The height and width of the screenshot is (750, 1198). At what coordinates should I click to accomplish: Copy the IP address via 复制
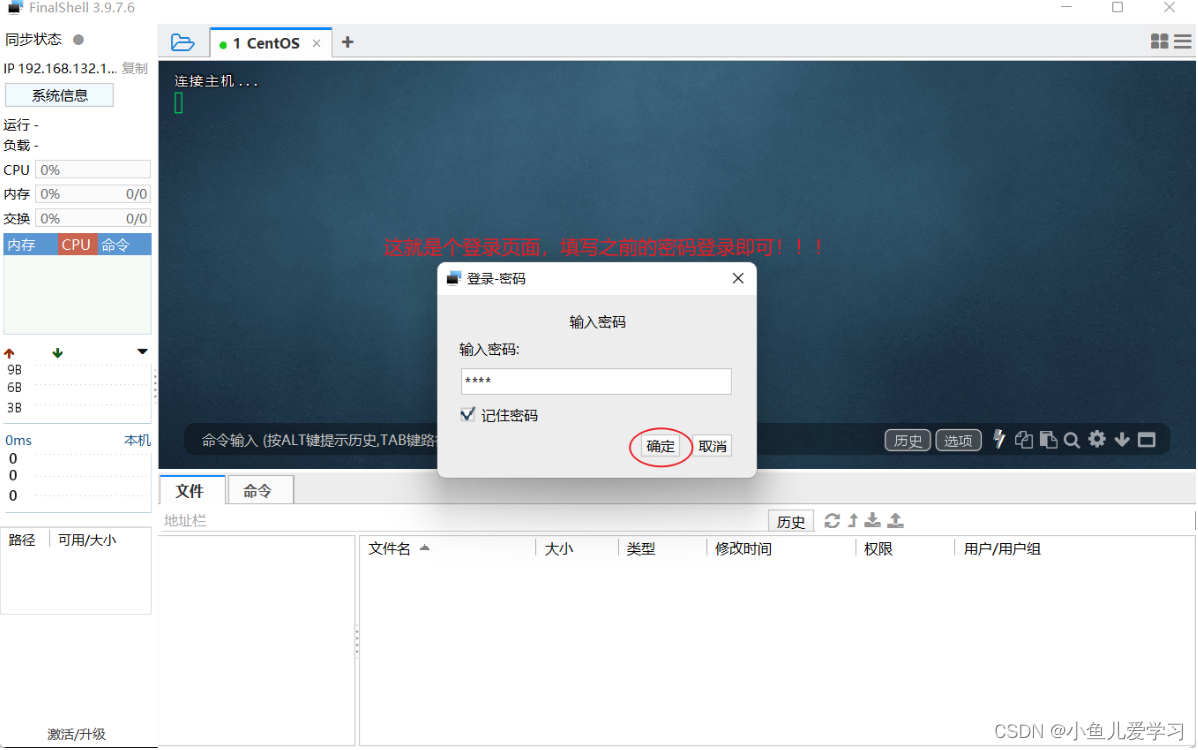134,68
